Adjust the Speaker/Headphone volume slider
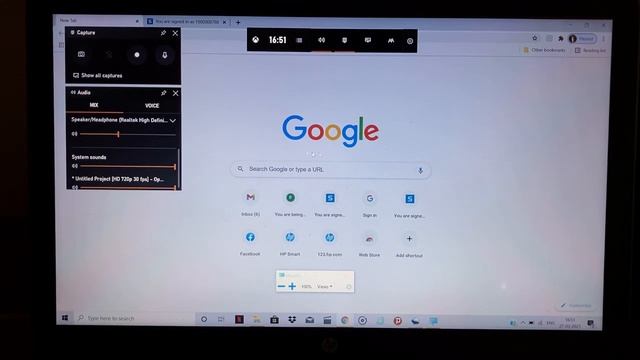The height and width of the screenshot is (360, 640). click(x=128, y=134)
